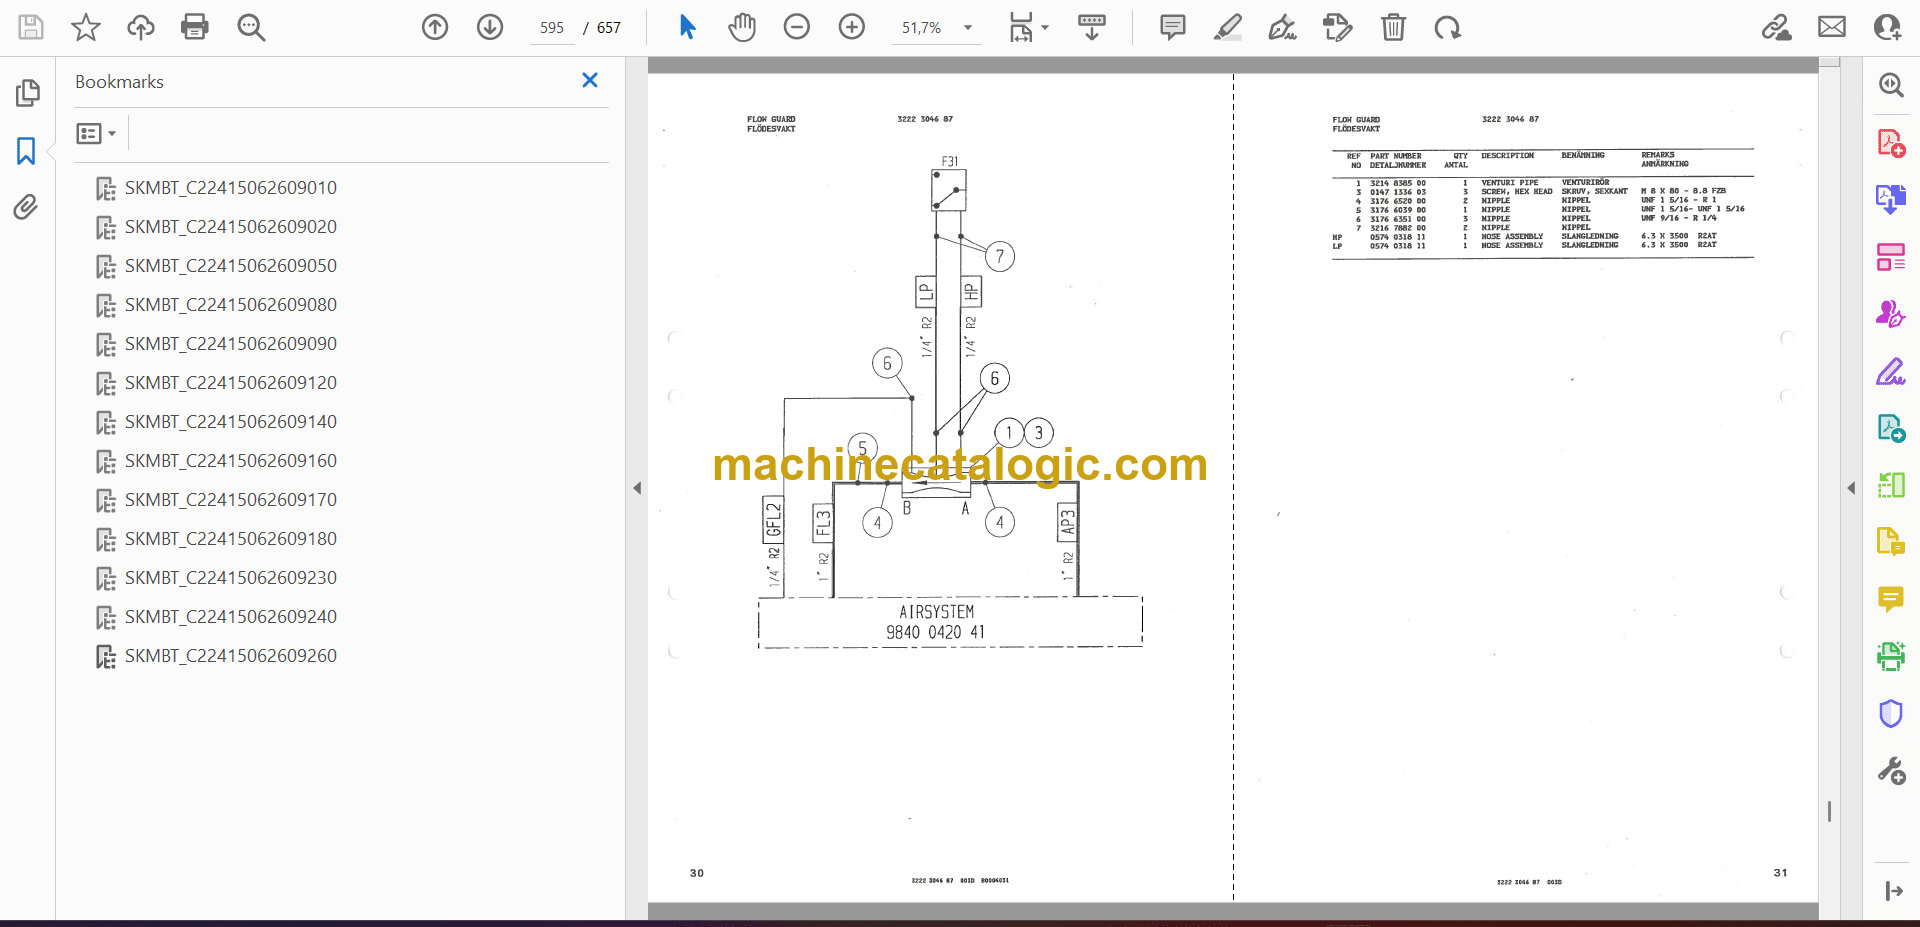Add the document to starred favorites
Viewport: 1920px width, 927px height.
point(86,27)
